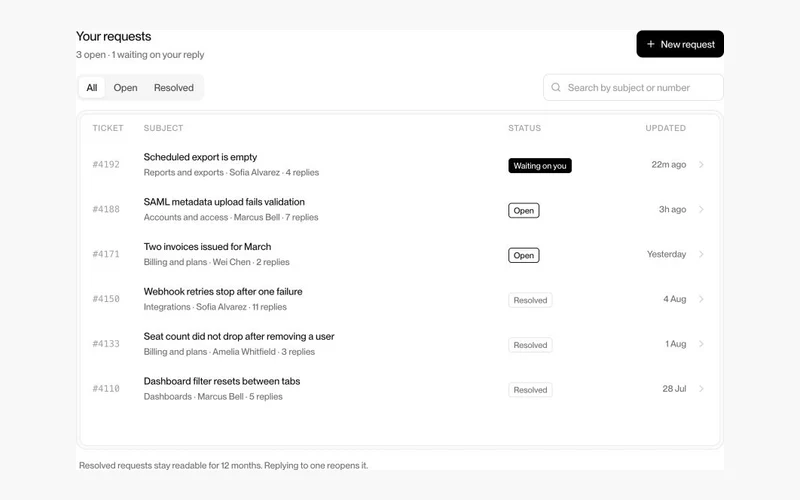This screenshot has width=800, height=500.
Task: Click 'Billing and plans · Amelia Whitfield · 3 replies'
Action: tap(229, 352)
